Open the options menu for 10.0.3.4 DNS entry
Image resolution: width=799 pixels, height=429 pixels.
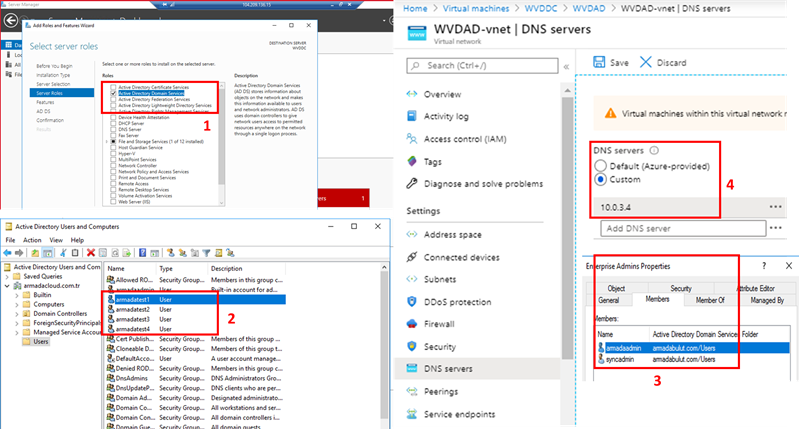(776, 207)
